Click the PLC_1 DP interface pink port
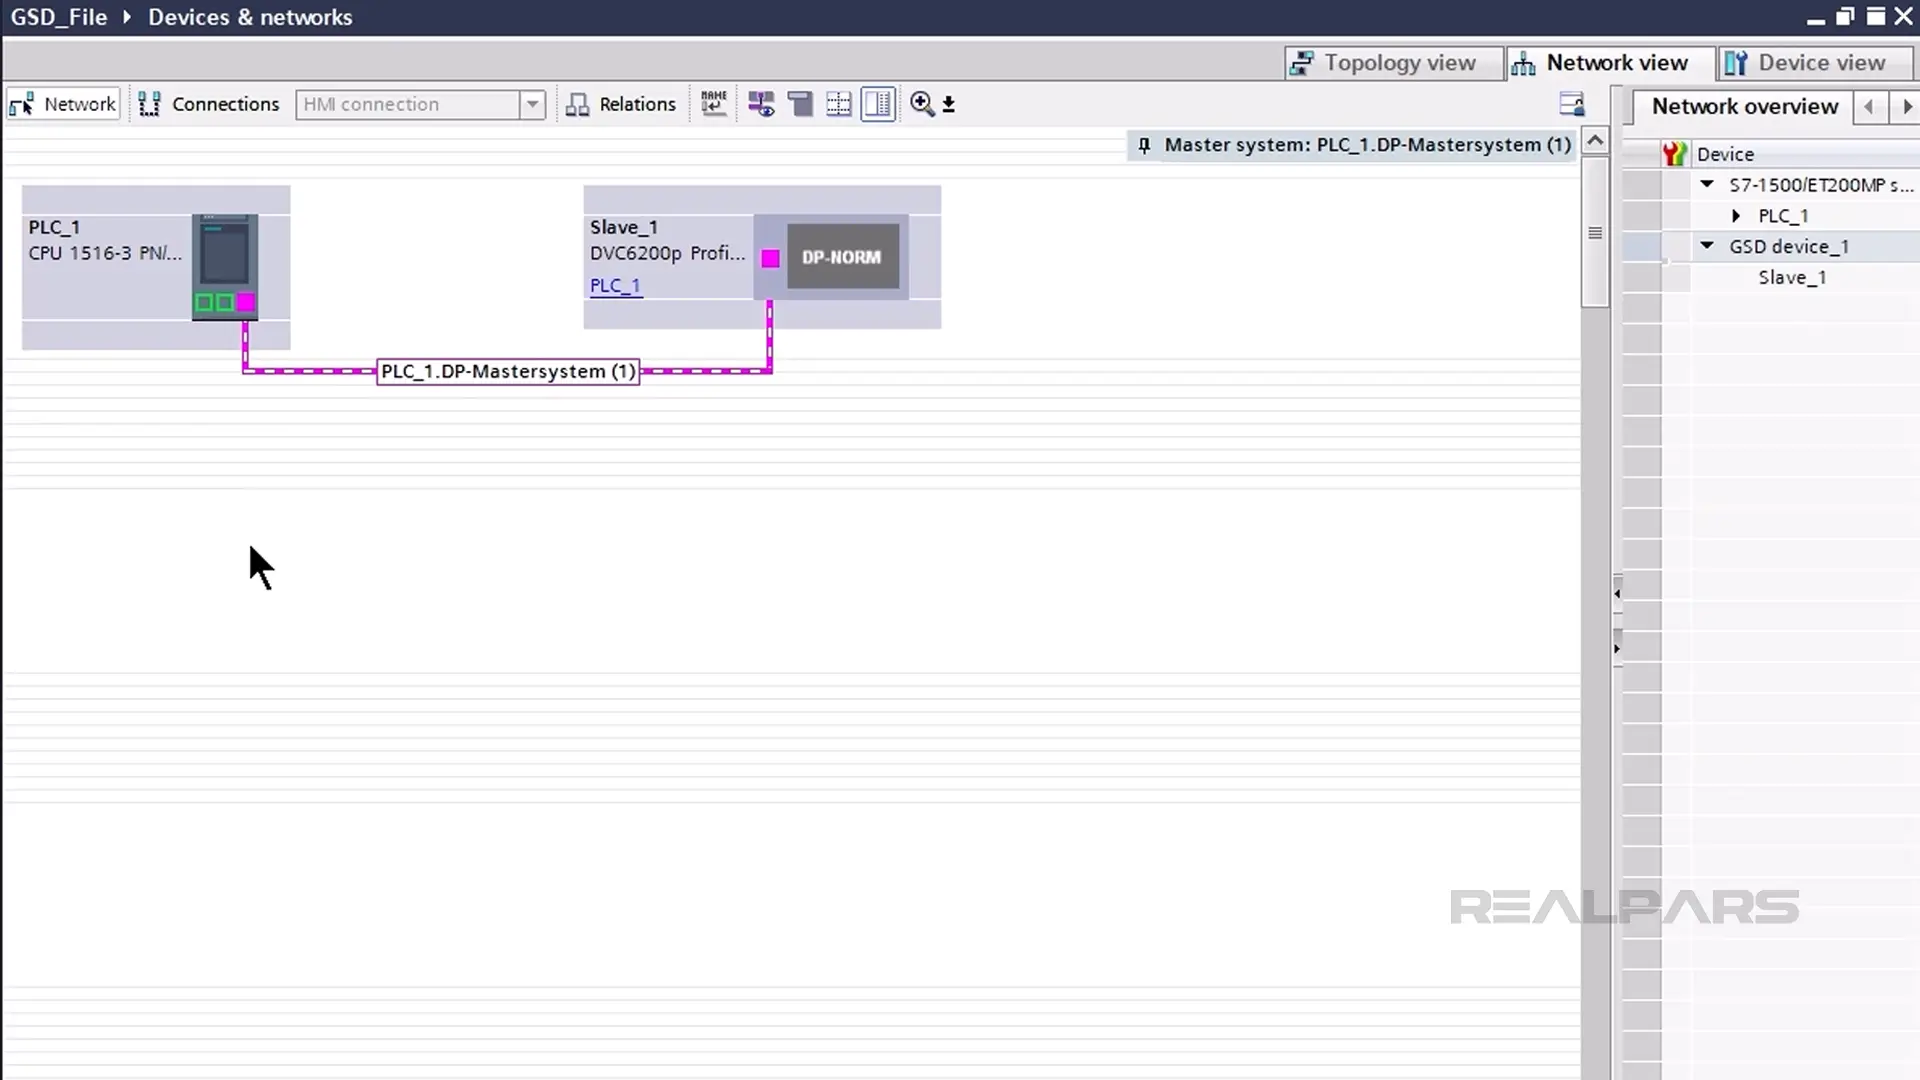1920x1080 pixels. click(246, 303)
